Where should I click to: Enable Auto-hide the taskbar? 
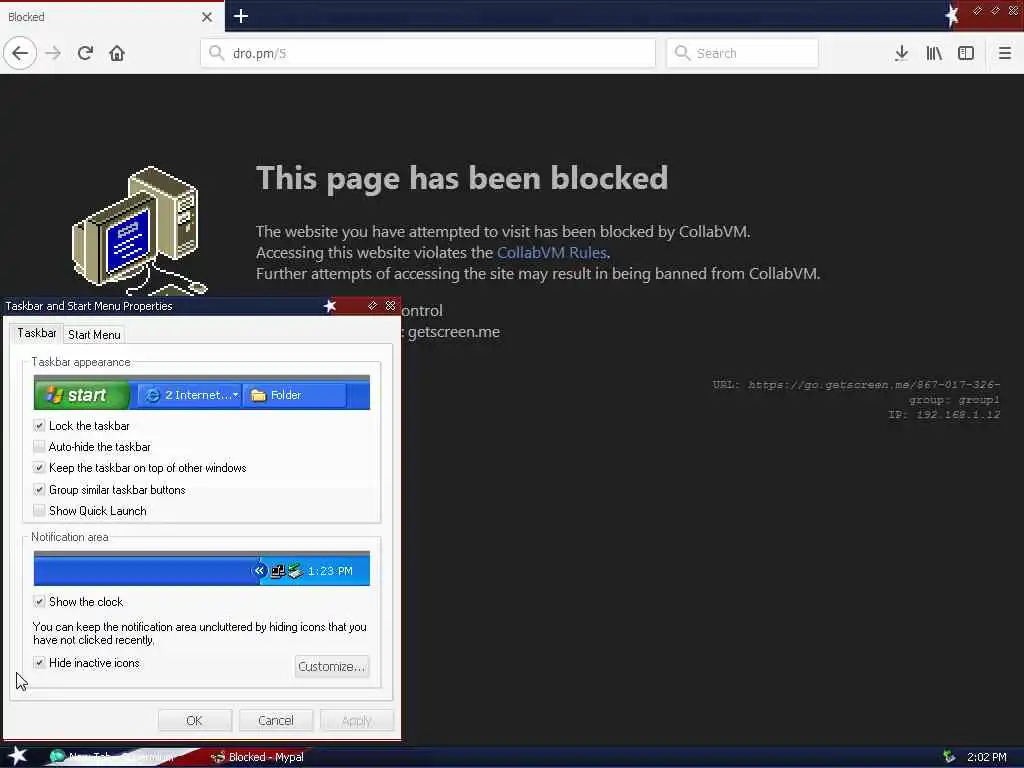(39, 447)
